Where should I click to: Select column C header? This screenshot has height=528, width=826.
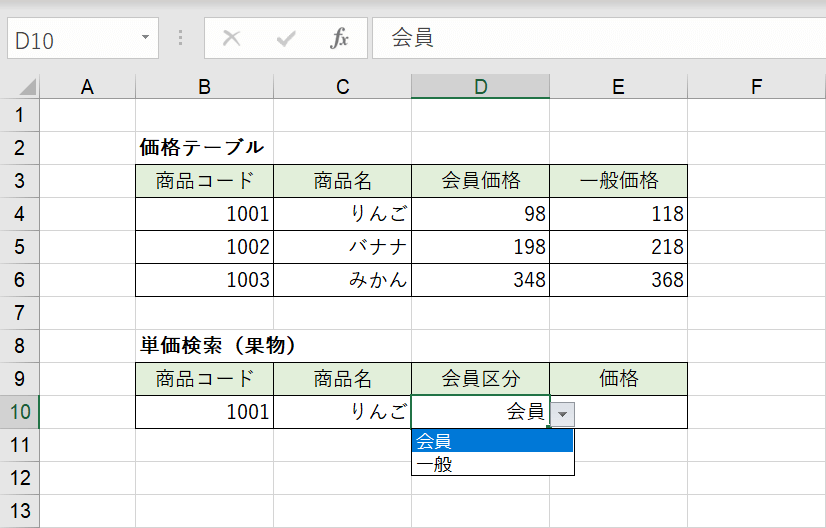click(x=342, y=86)
